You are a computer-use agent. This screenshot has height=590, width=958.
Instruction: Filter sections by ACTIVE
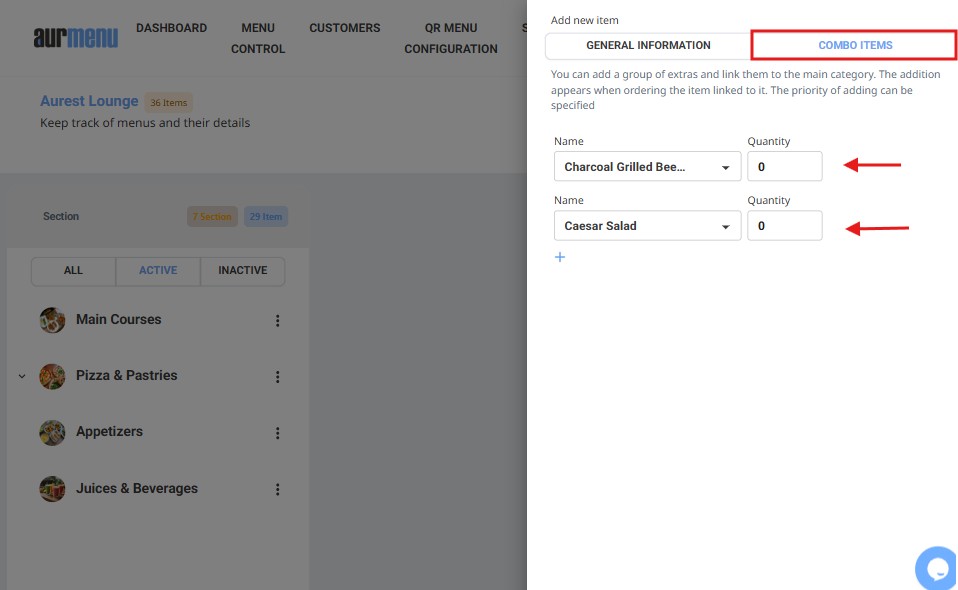[x=158, y=271]
